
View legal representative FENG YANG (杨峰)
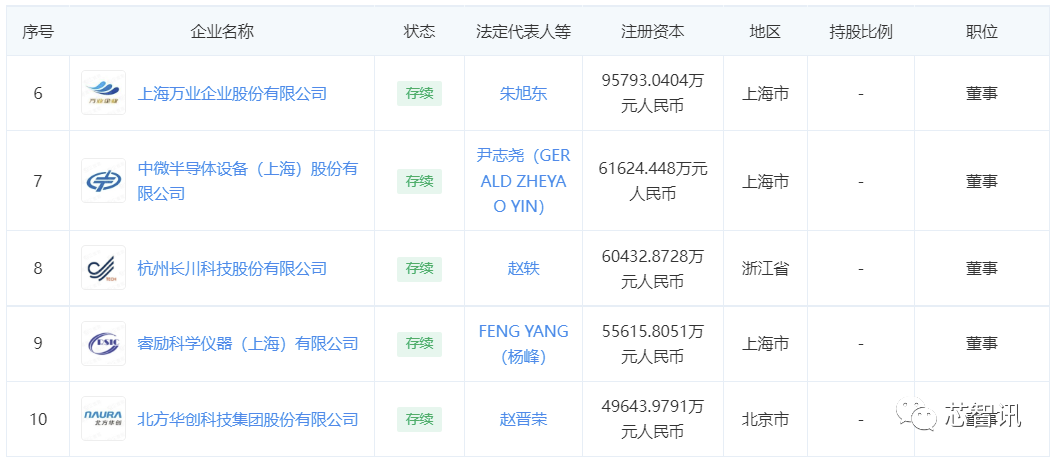[523, 344]
